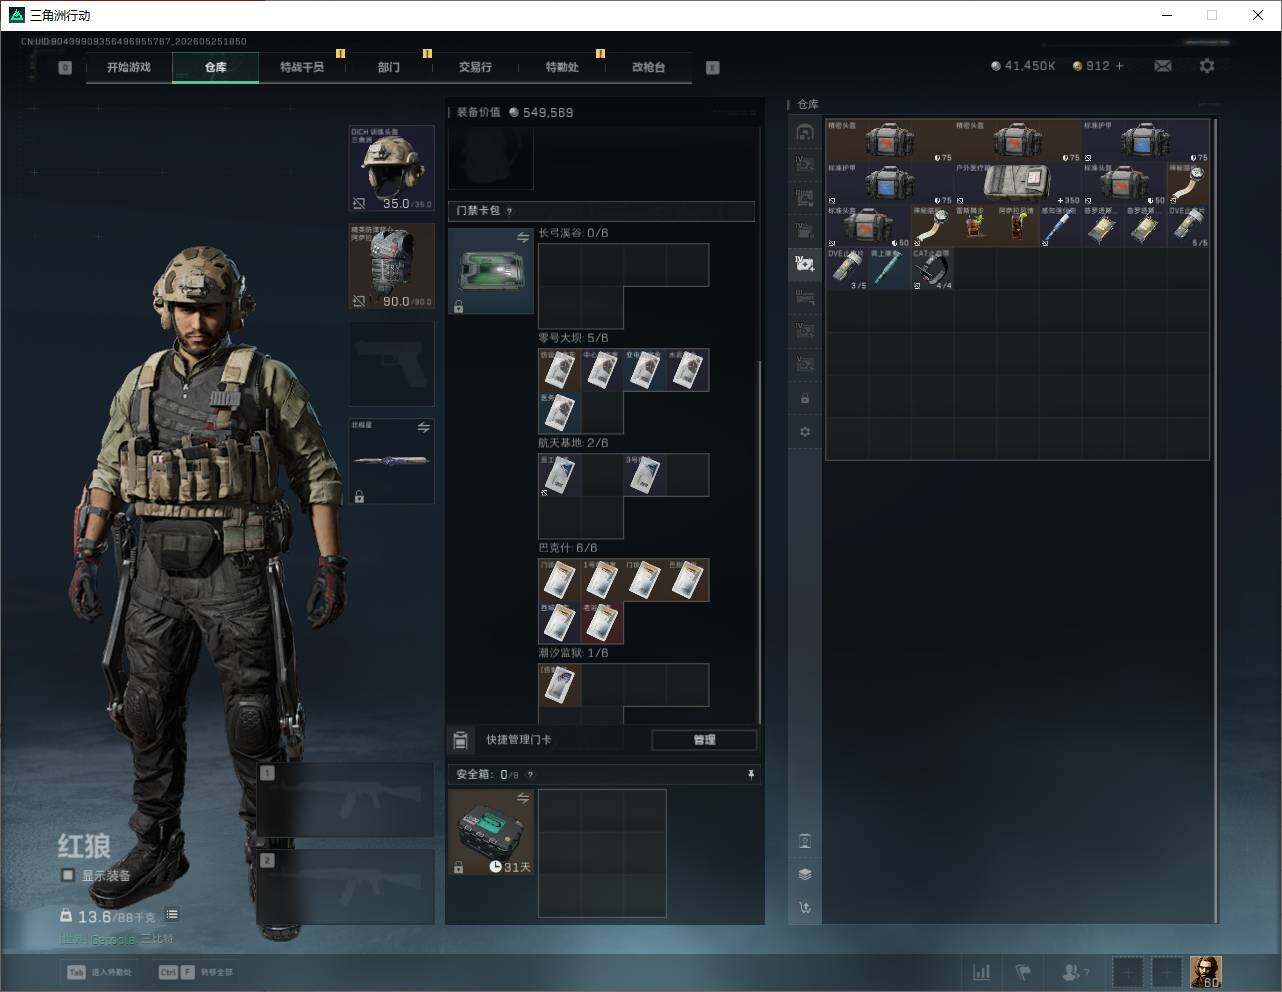Click the 管理 button for key cards
Screen dimensions: 1282x992
coord(704,740)
